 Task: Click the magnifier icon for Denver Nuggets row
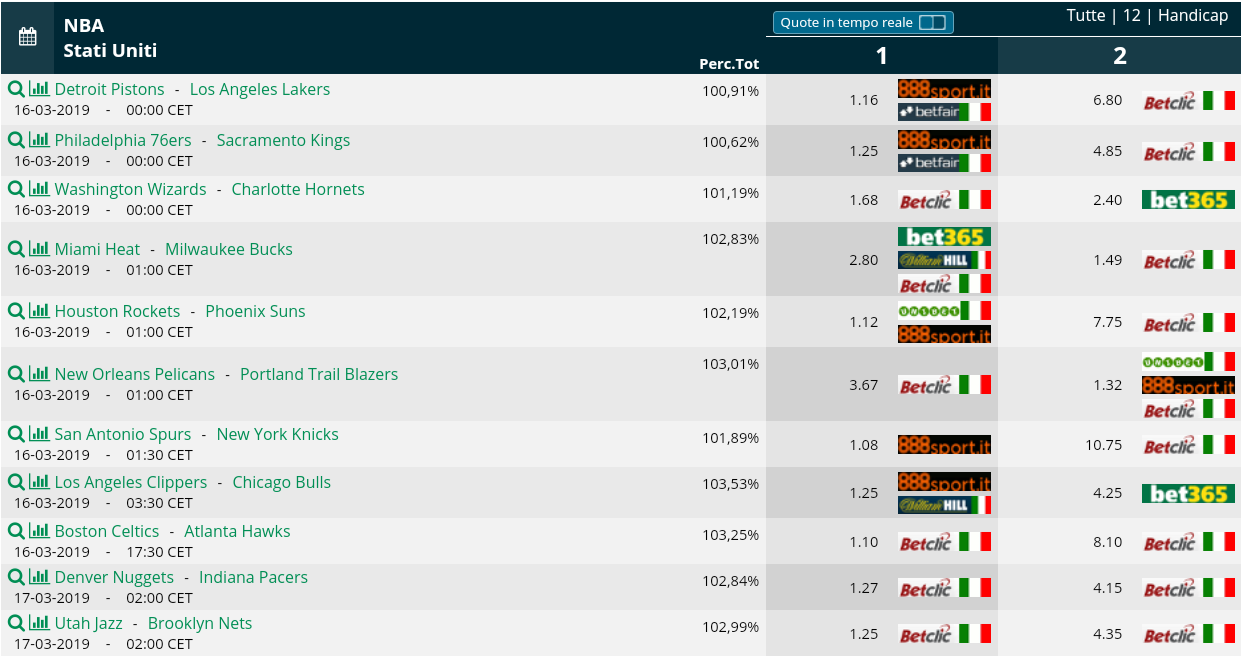(16, 577)
